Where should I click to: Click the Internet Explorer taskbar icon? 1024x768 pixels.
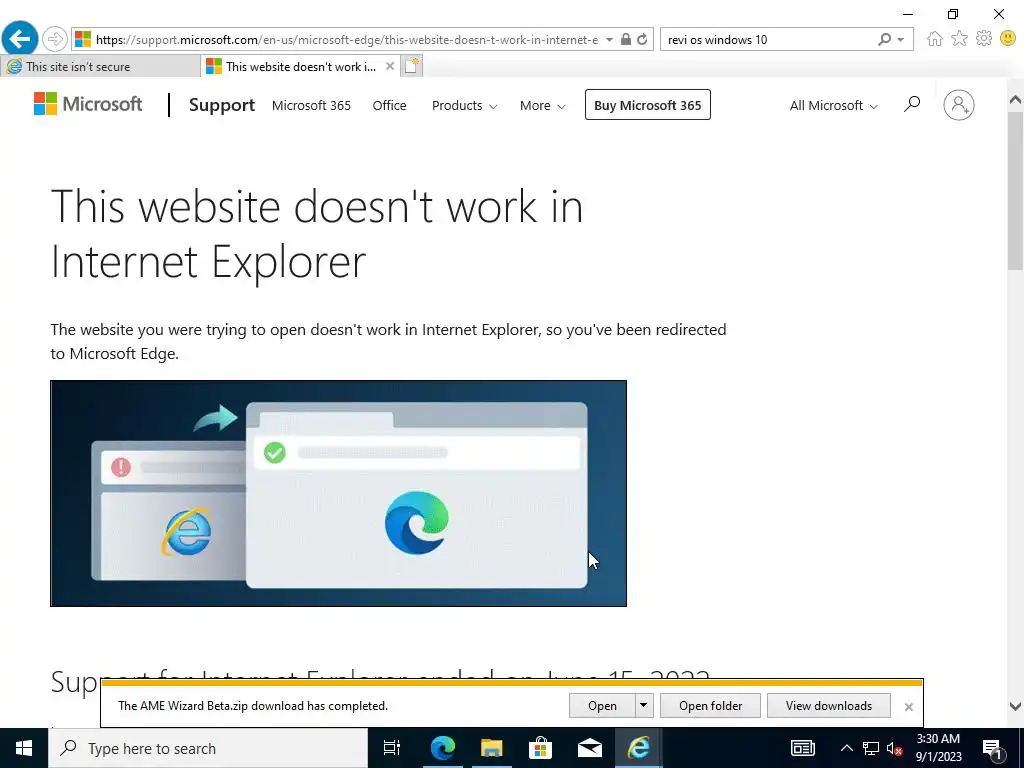click(x=639, y=748)
